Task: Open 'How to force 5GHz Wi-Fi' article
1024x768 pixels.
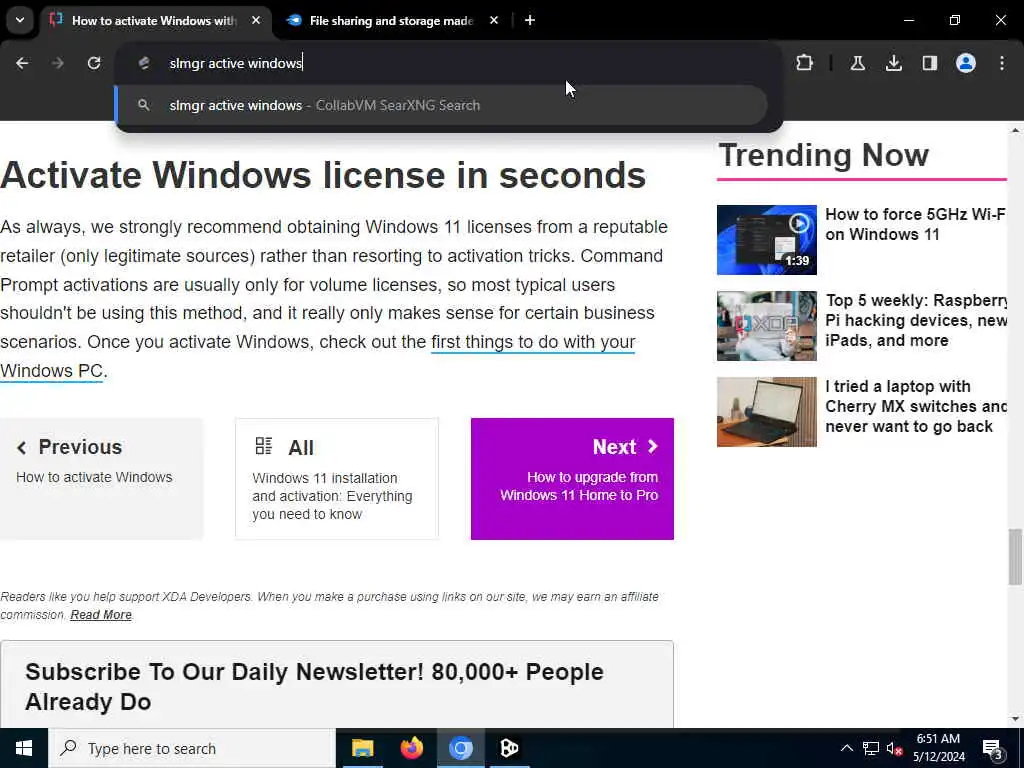Action: pos(916,224)
